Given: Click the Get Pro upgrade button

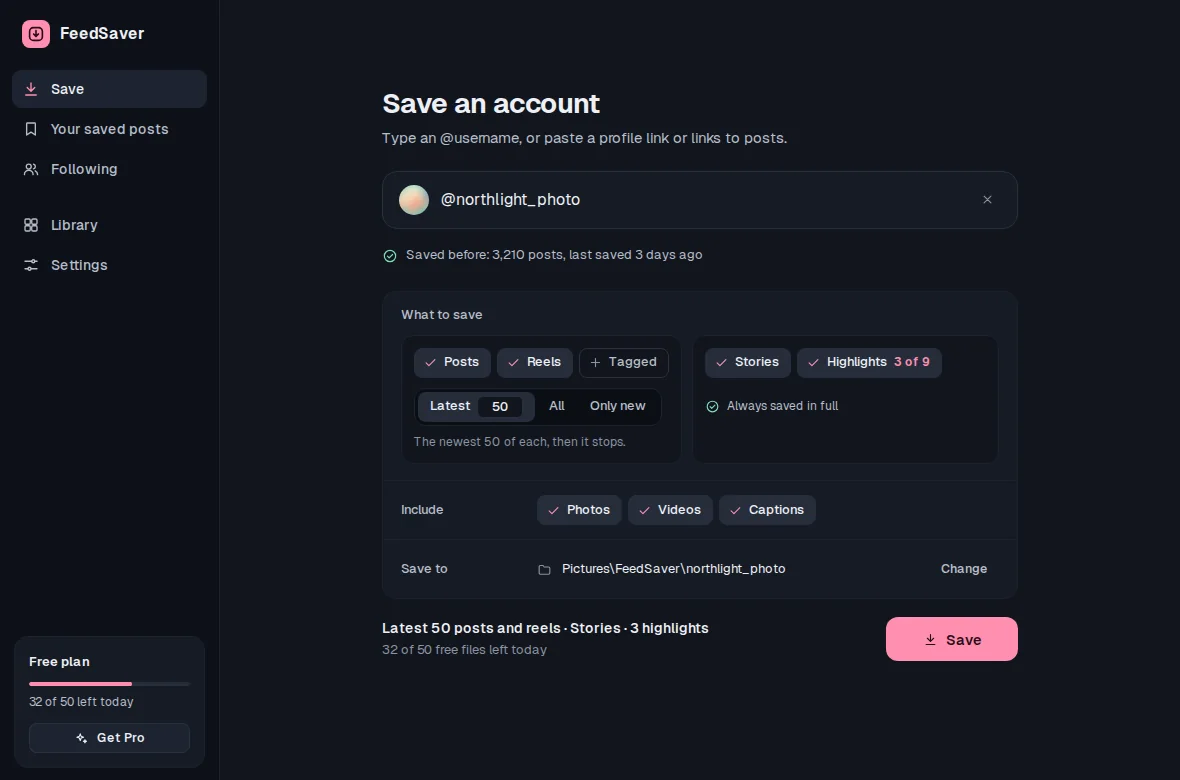Looking at the screenshot, I should click(x=110, y=738).
